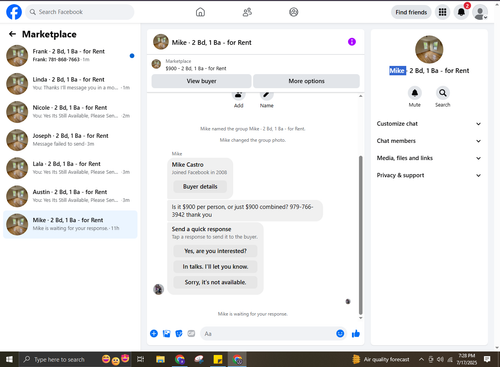Open the account profile menu

click(480, 12)
